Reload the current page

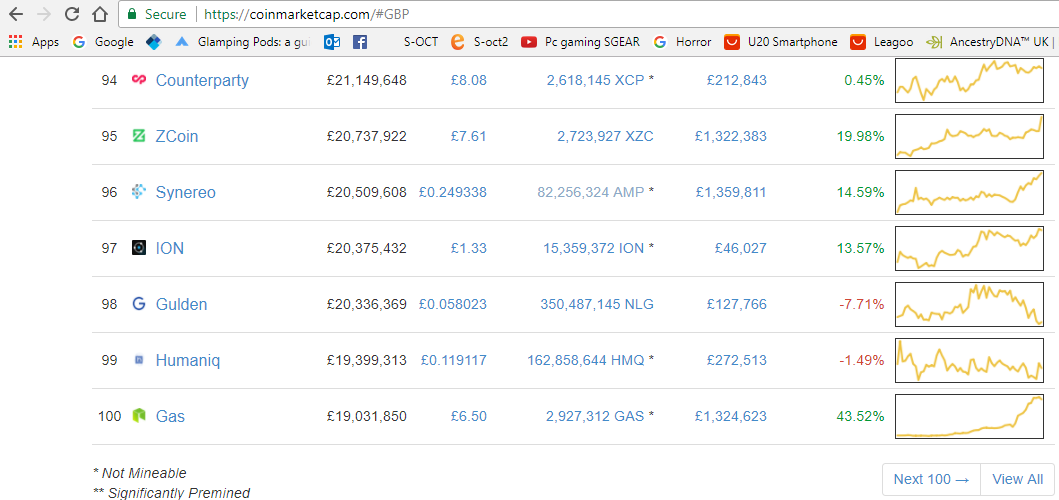71,14
